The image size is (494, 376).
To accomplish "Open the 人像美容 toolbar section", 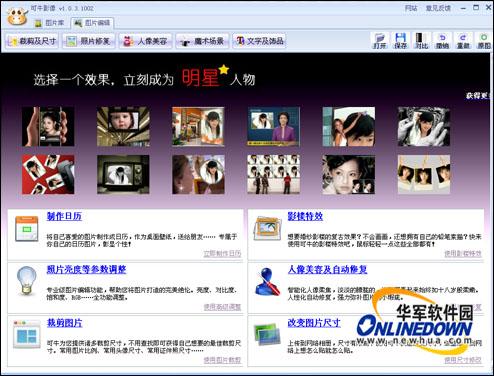I will pos(145,41).
